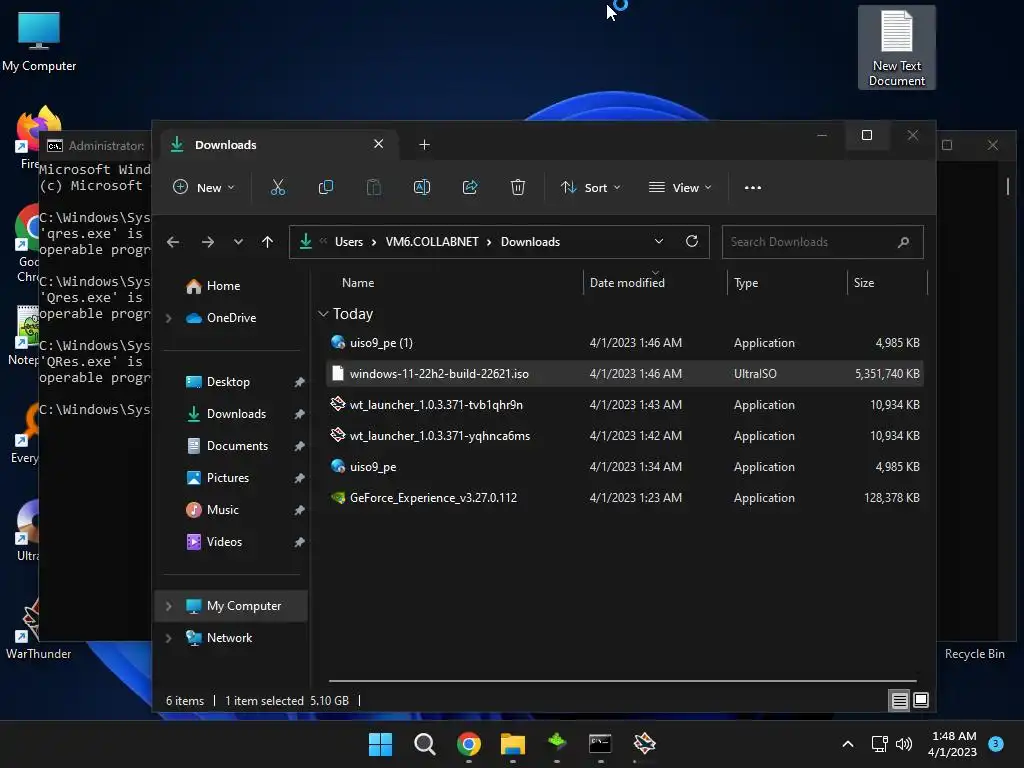This screenshot has height=768, width=1024.
Task: Open Recycle Bin on desktop
Action: [x=974, y=654]
